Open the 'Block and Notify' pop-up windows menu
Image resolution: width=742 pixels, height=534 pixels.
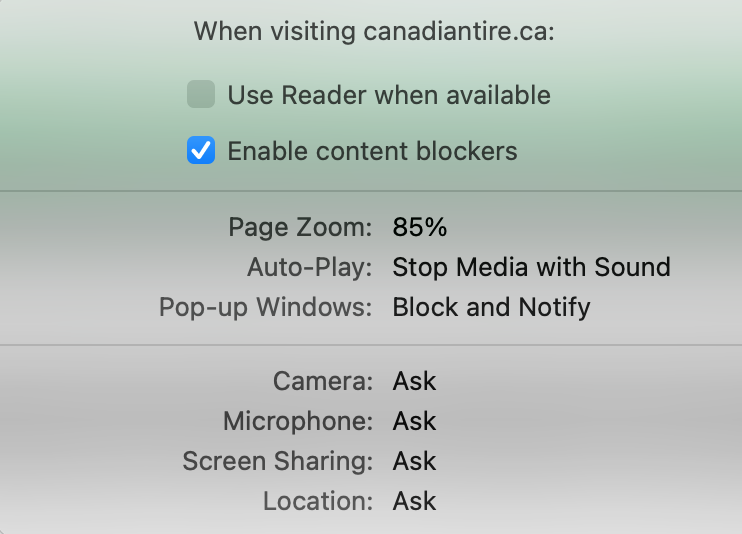[x=491, y=306]
